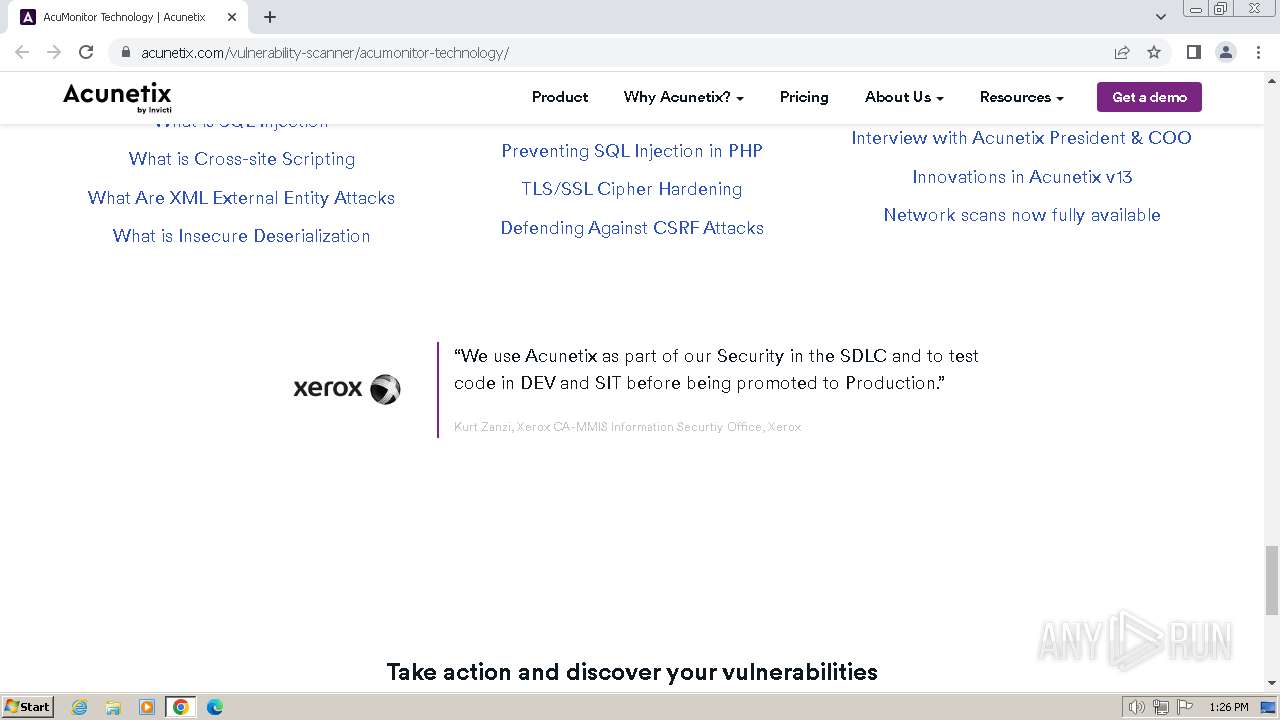The height and width of the screenshot is (720, 1280).
Task: Open the Product menu item
Action: (560, 97)
